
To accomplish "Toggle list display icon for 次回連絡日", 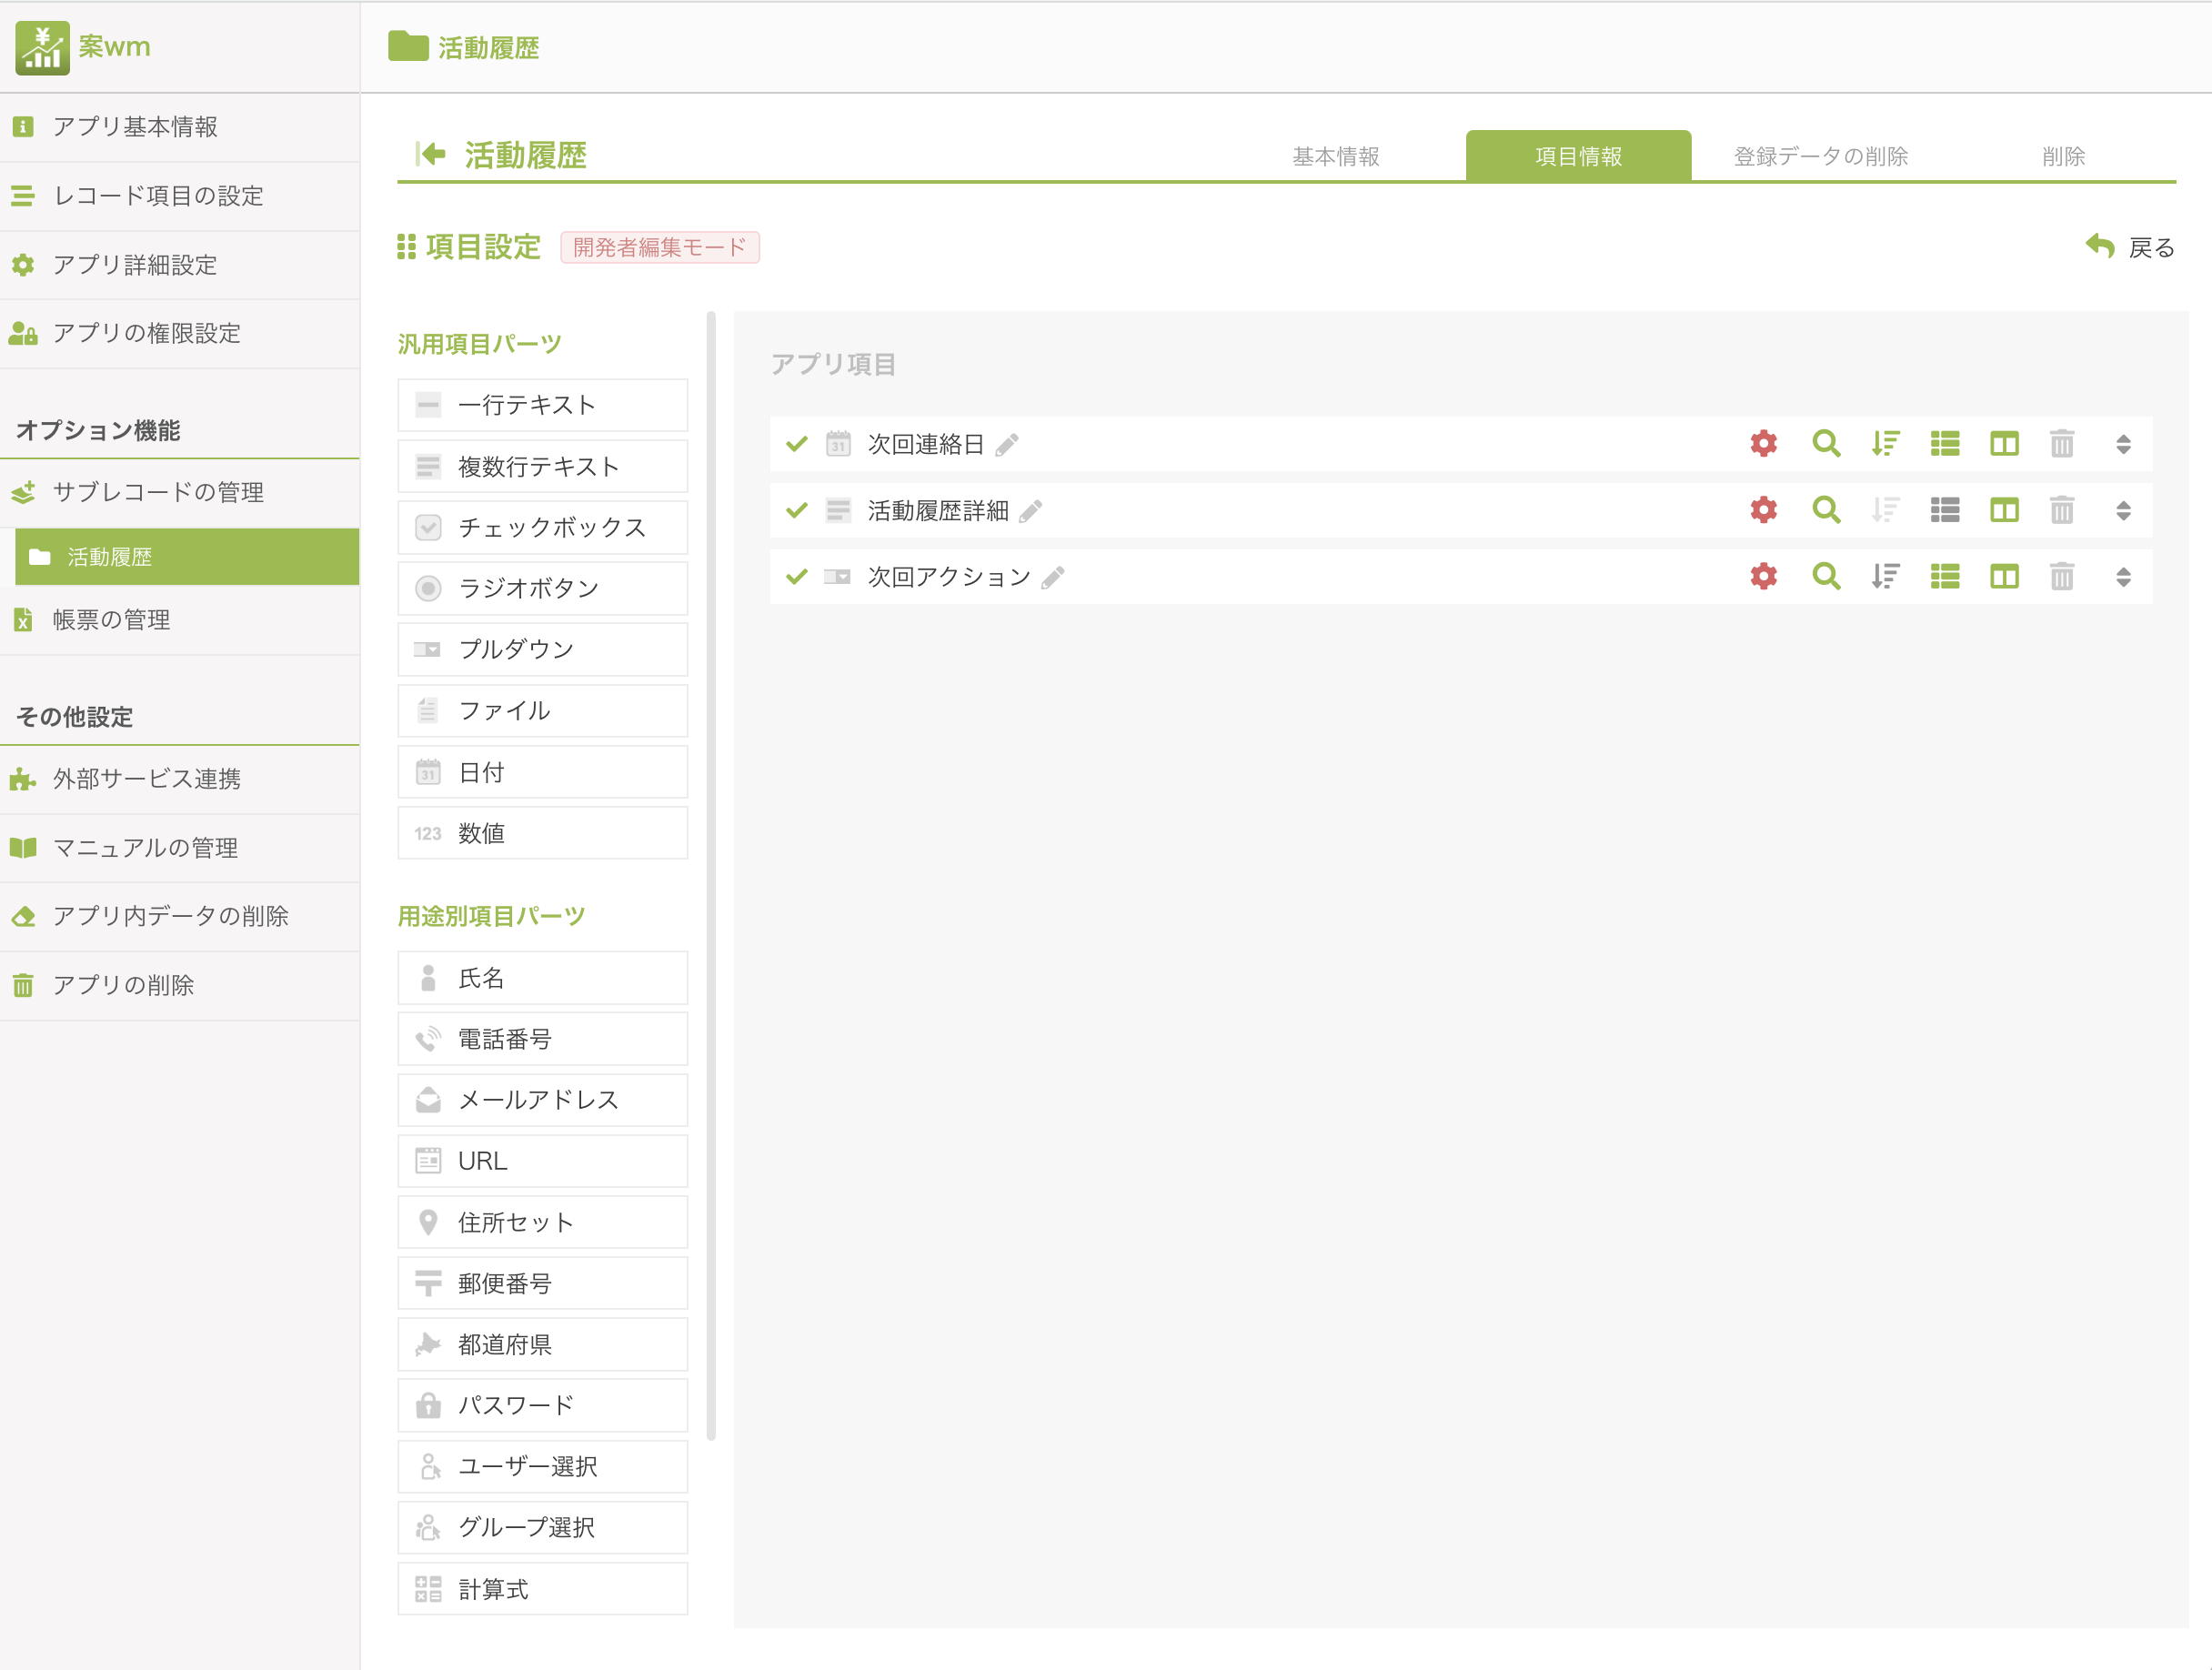I will (x=1945, y=443).
